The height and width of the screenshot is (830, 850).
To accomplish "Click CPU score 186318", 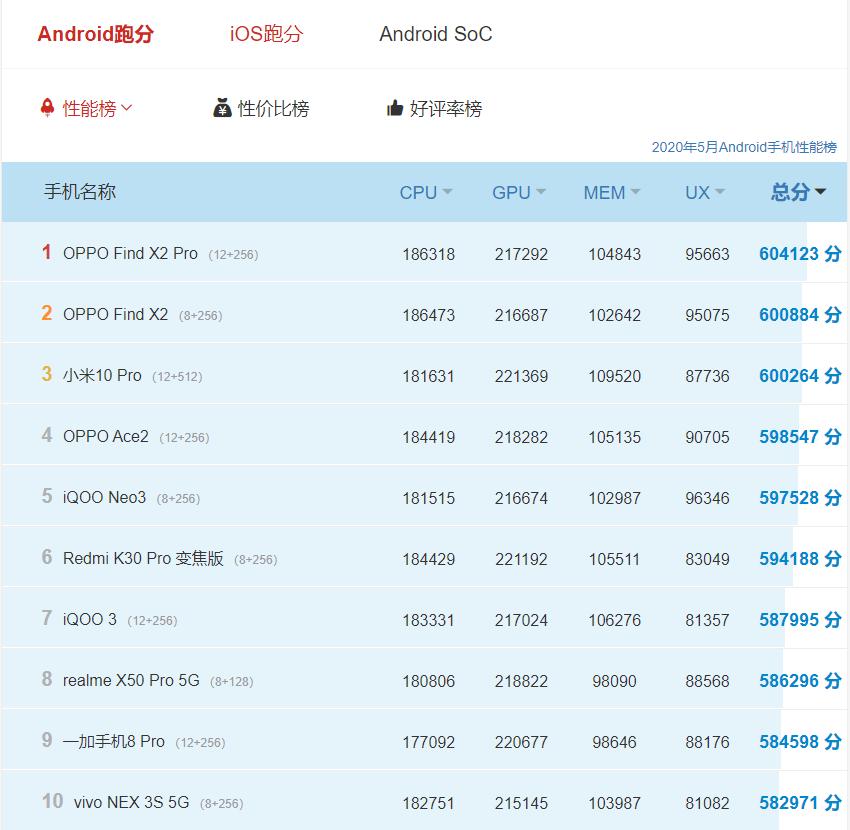I will click(428, 254).
